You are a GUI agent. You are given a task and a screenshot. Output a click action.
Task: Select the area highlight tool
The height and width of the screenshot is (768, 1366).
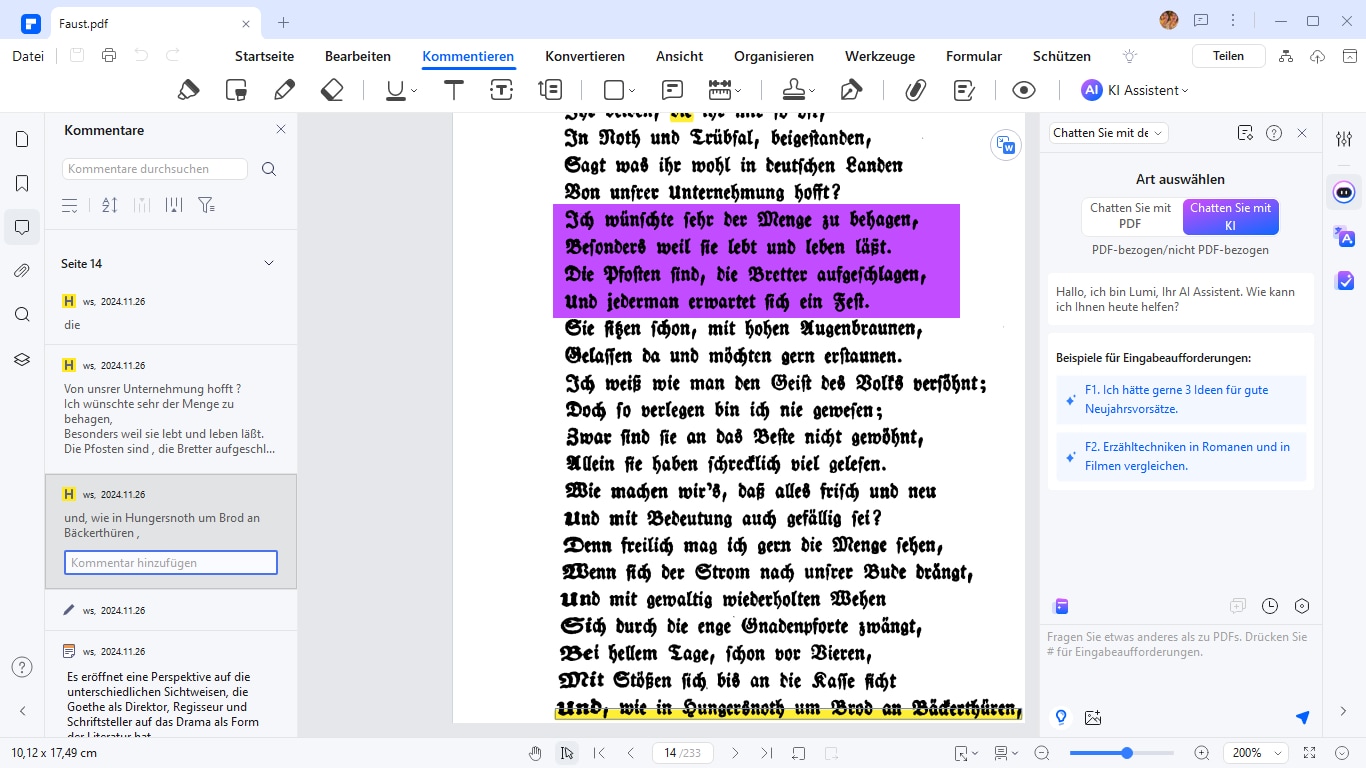236,90
